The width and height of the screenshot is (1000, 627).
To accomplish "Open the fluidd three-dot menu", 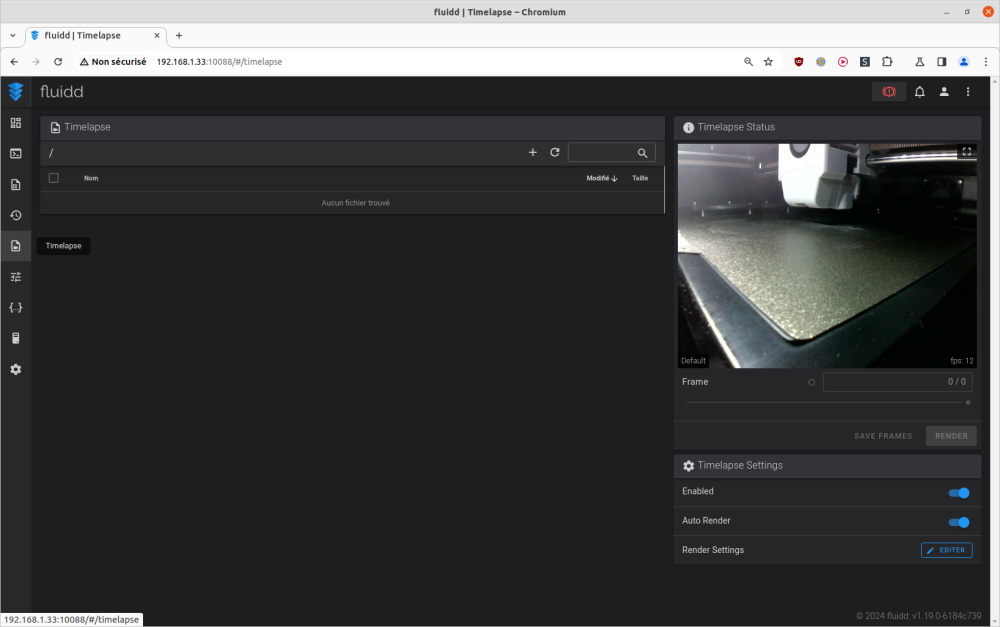I will point(968,92).
